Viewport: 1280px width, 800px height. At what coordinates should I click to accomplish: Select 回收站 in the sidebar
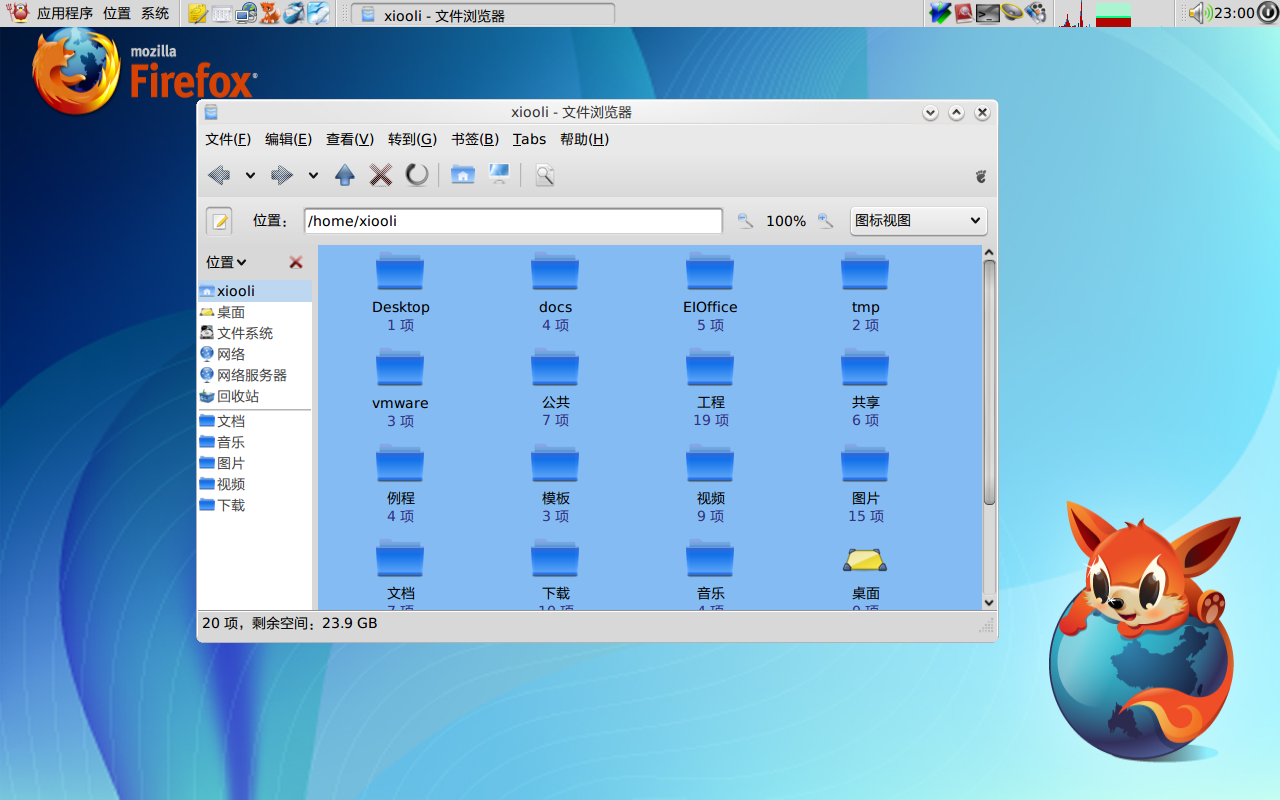point(254,396)
